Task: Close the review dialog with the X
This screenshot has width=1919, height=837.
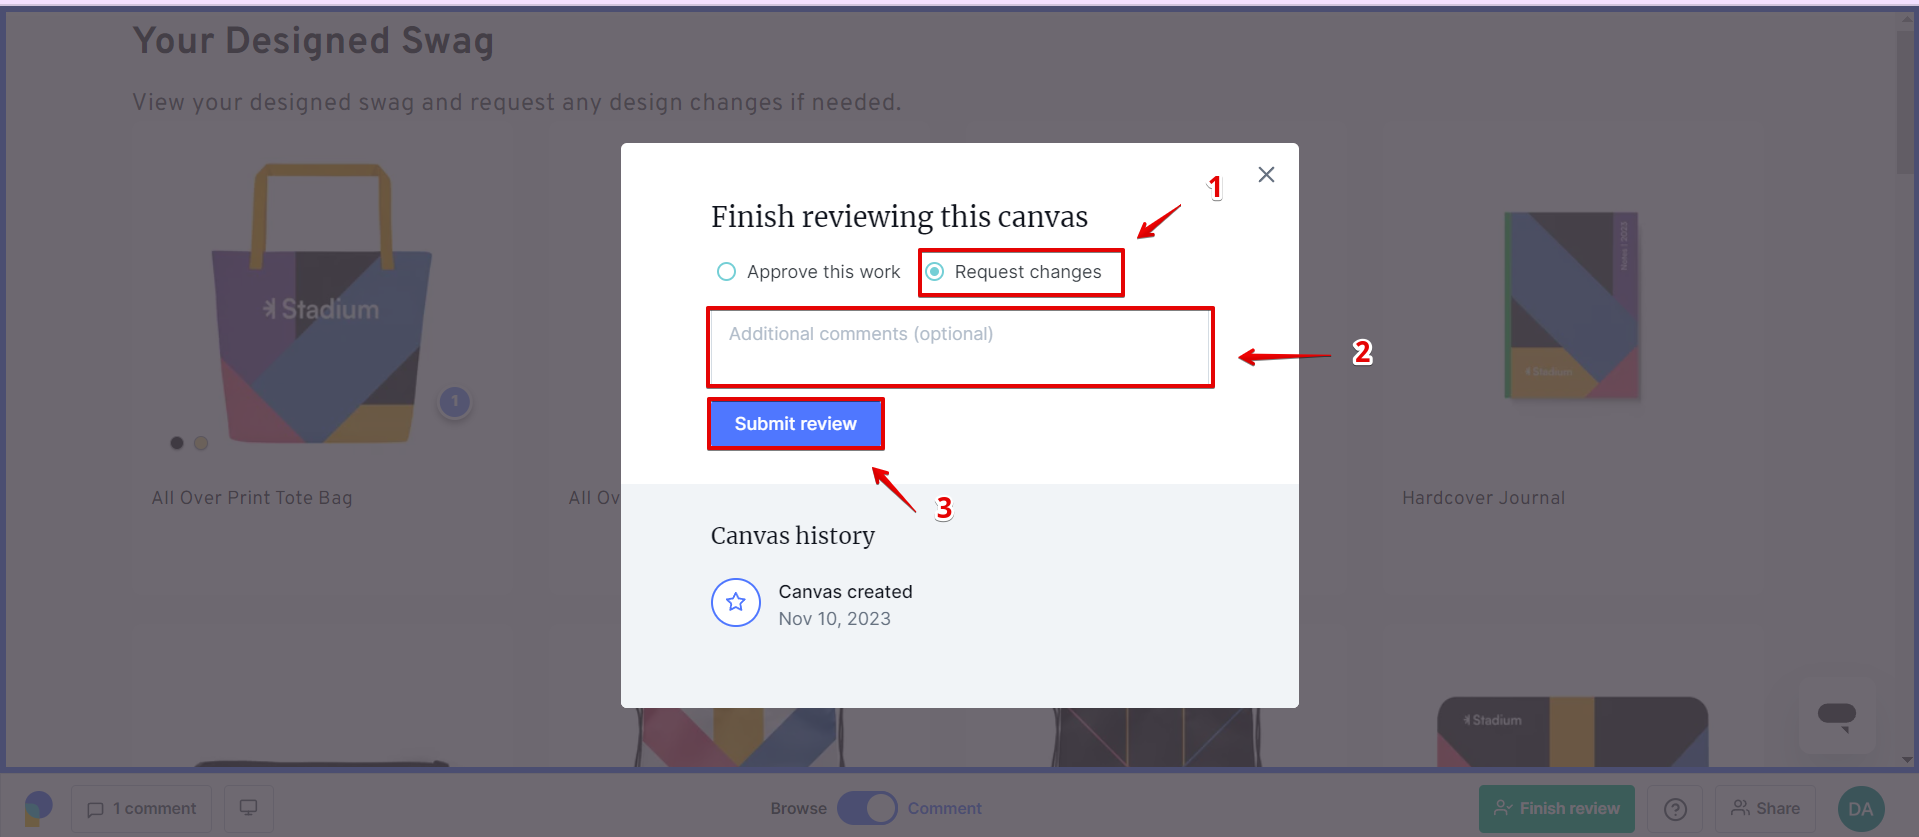Action: pyautogui.click(x=1266, y=175)
